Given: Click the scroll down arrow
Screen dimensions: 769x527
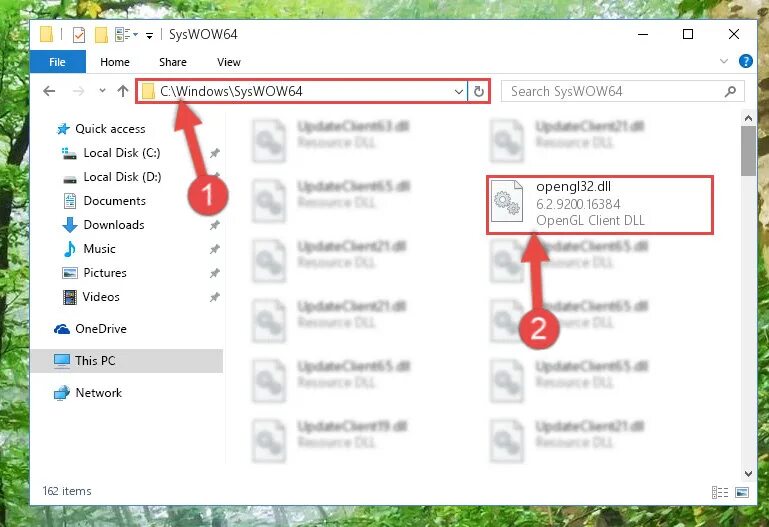Looking at the screenshot, I should [x=748, y=474].
